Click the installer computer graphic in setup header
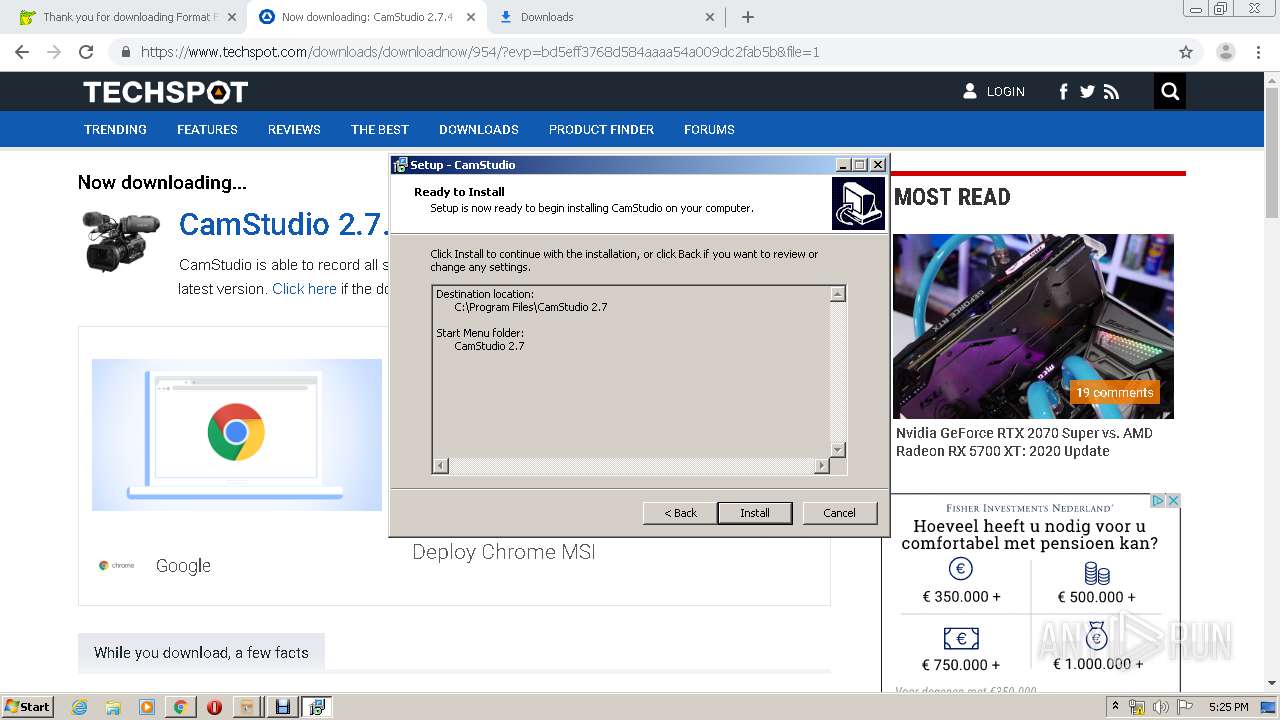The image size is (1280, 720). click(x=858, y=204)
